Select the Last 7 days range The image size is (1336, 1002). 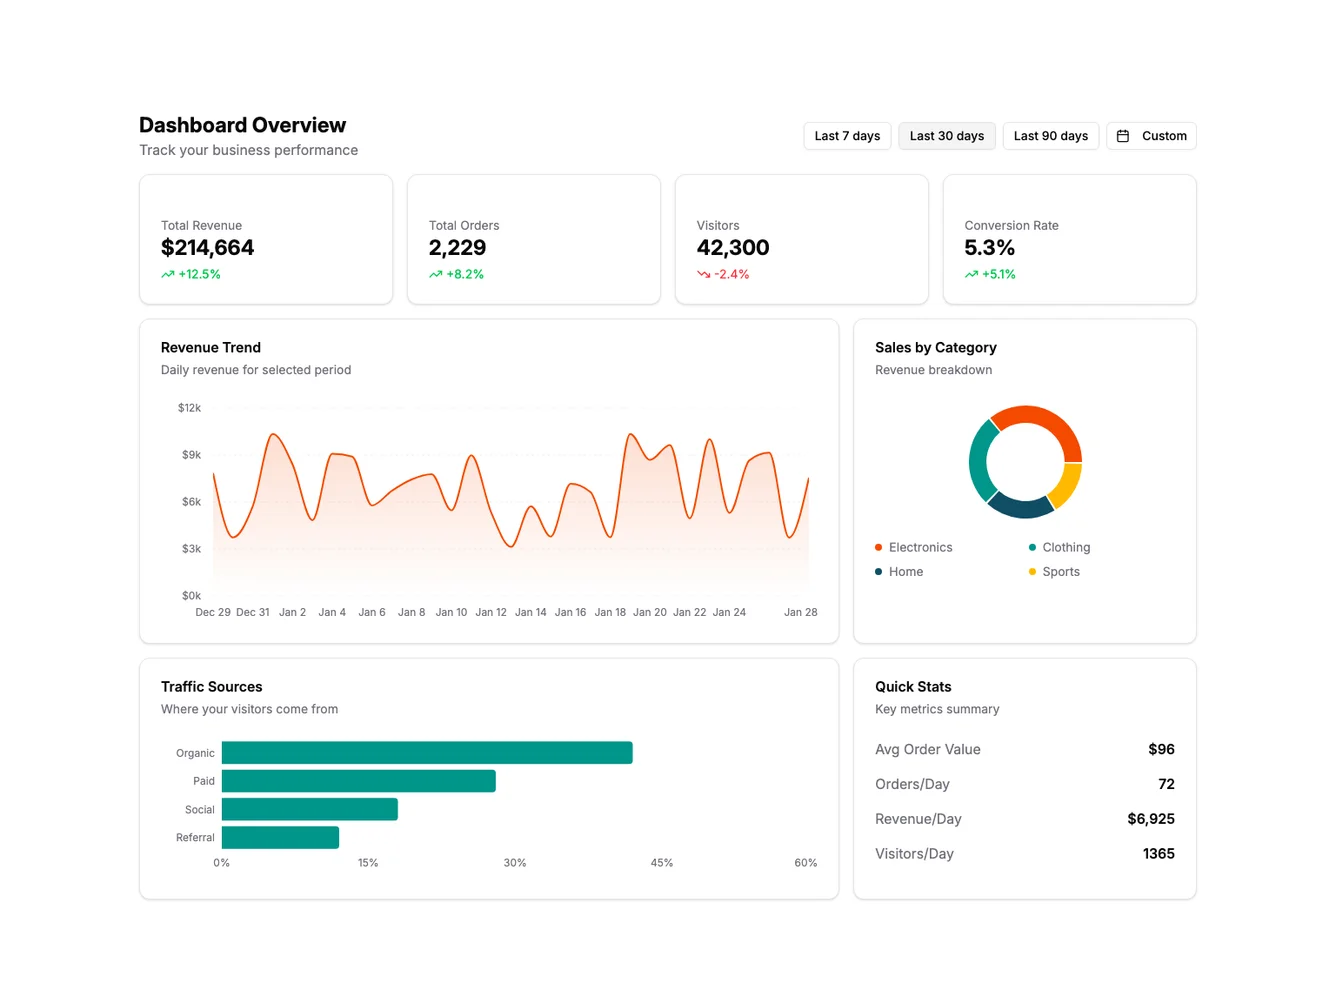(846, 135)
